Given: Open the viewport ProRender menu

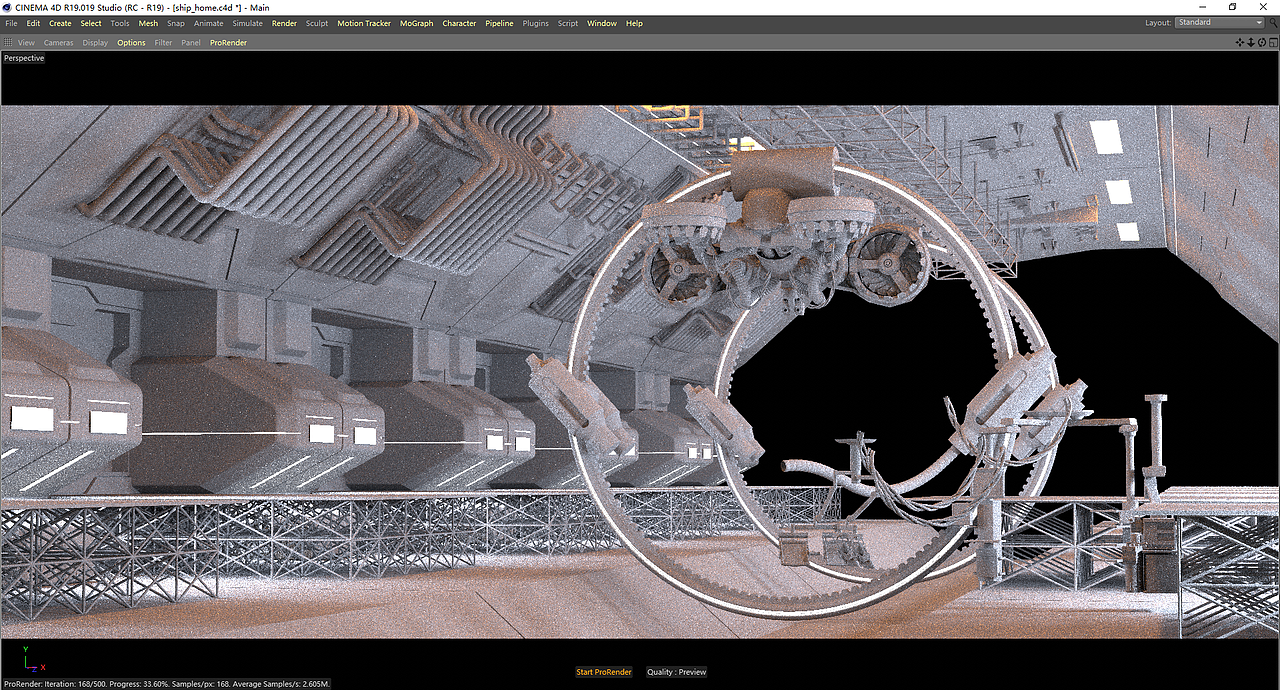Looking at the screenshot, I should [228, 43].
